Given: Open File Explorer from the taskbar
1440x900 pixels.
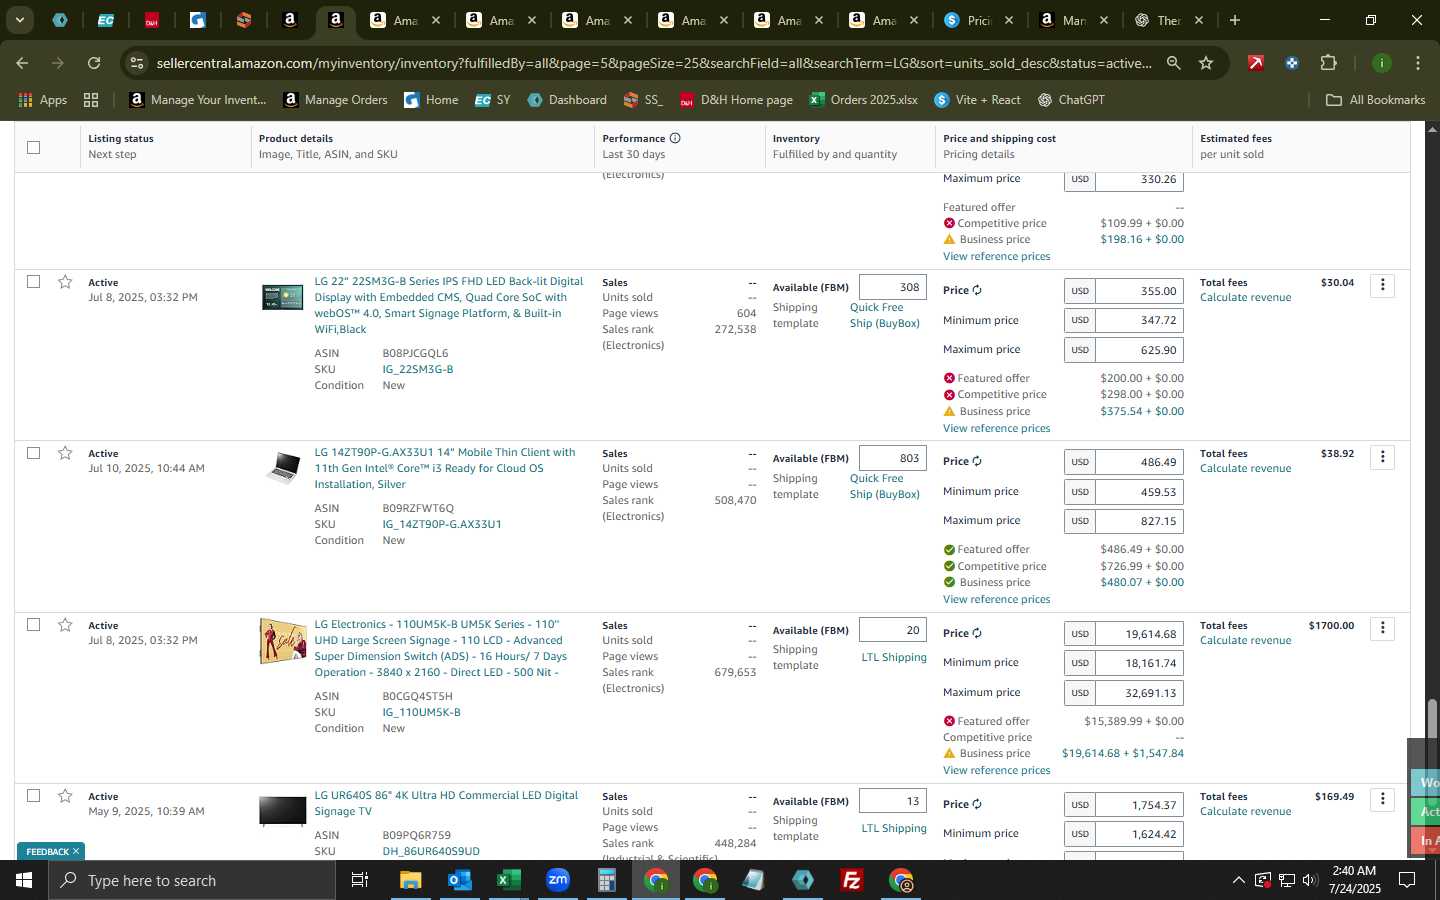Looking at the screenshot, I should point(411,880).
